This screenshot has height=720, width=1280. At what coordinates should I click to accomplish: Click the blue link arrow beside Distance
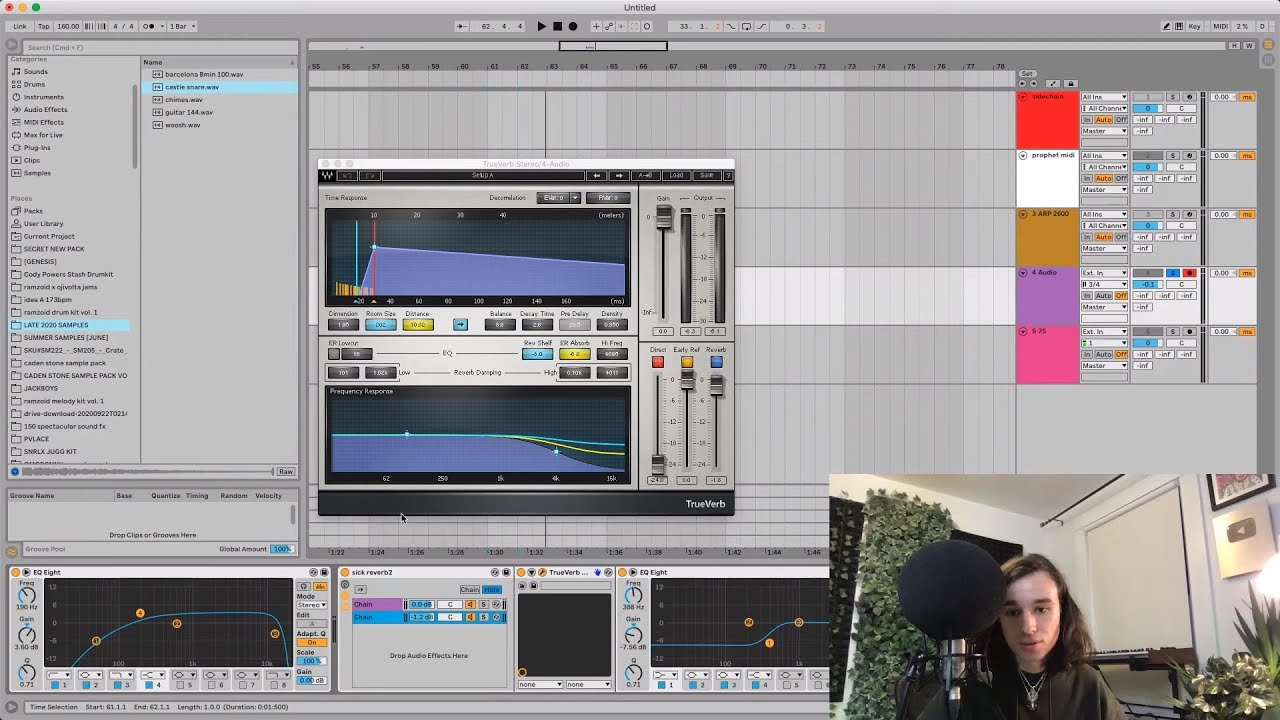[460, 325]
